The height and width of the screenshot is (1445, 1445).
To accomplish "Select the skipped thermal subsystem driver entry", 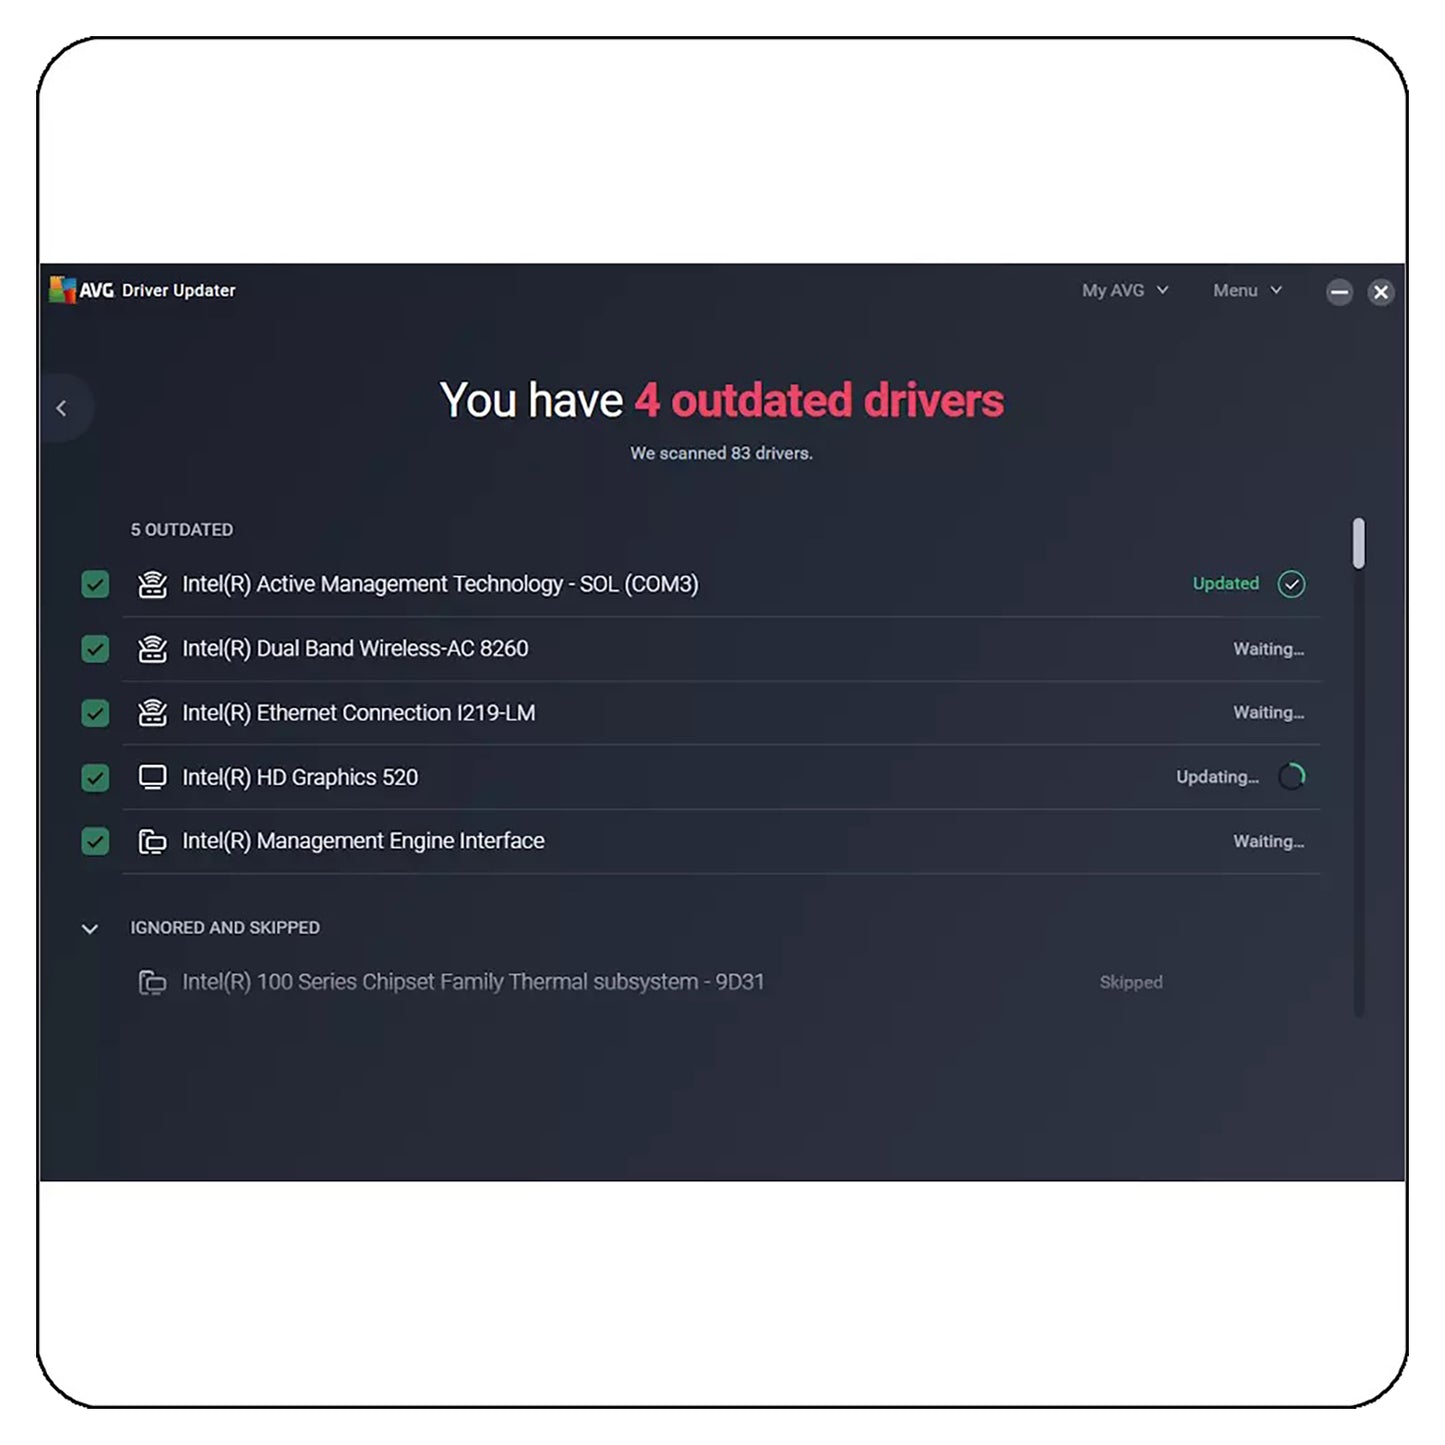I will pyautogui.click(x=474, y=982).
